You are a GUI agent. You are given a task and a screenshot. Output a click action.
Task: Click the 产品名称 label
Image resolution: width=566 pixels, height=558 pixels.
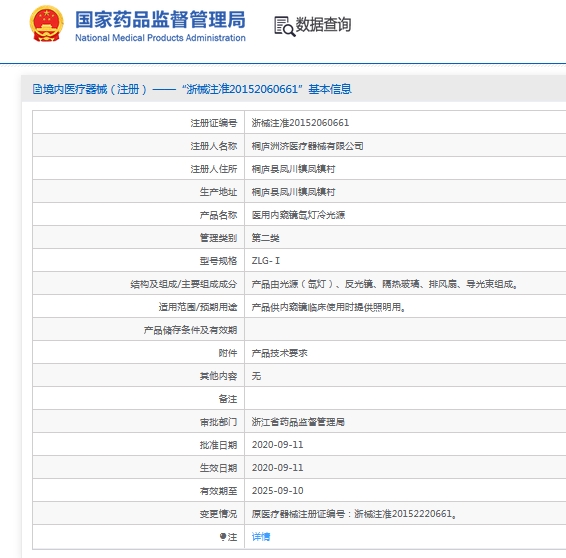point(218,215)
